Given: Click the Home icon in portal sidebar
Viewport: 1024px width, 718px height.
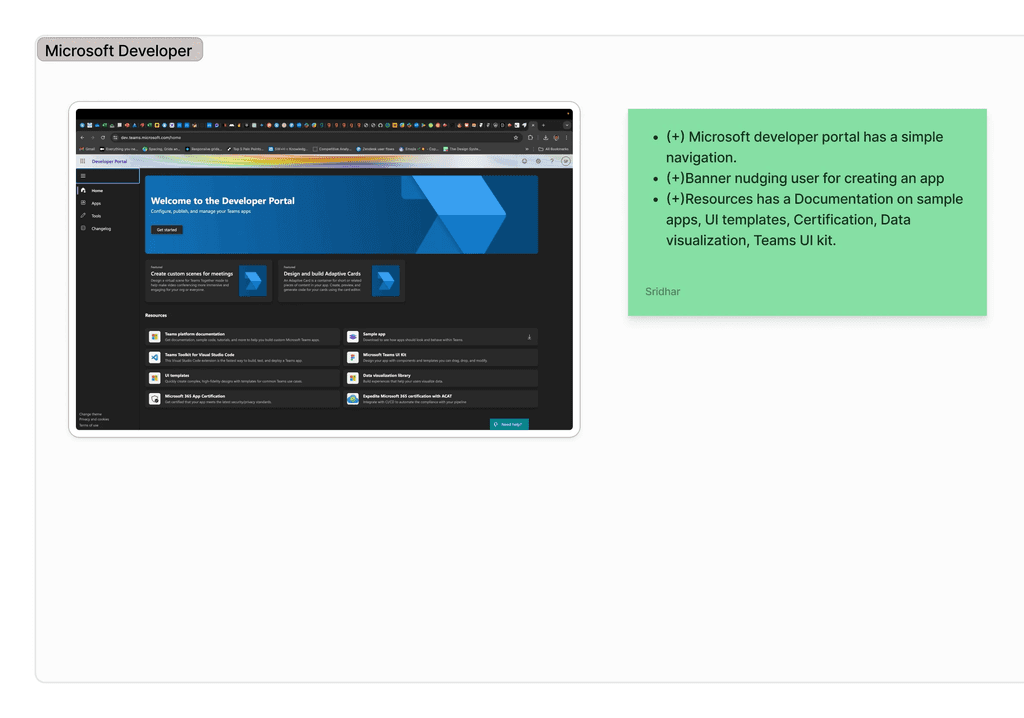Looking at the screenshot, I should [83, 190].
